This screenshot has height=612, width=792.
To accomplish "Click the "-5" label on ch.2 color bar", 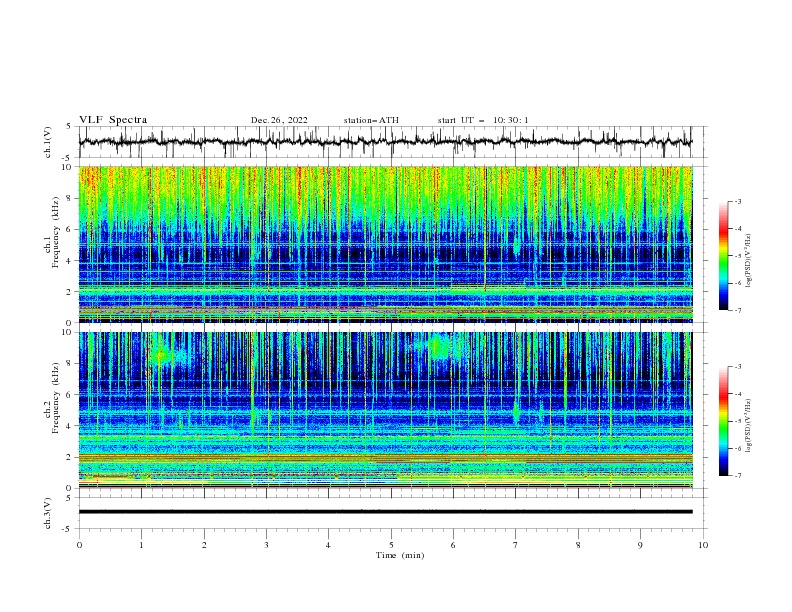I will [x=737, y=421].
